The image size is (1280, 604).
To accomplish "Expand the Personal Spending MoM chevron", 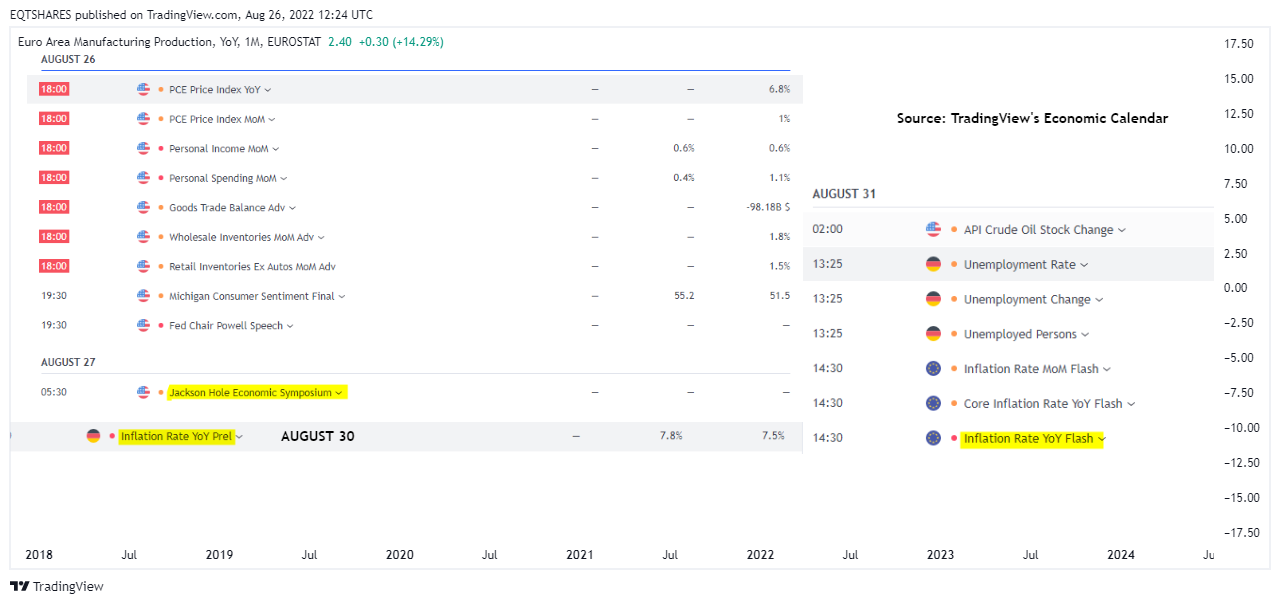I will coord(284,179).
